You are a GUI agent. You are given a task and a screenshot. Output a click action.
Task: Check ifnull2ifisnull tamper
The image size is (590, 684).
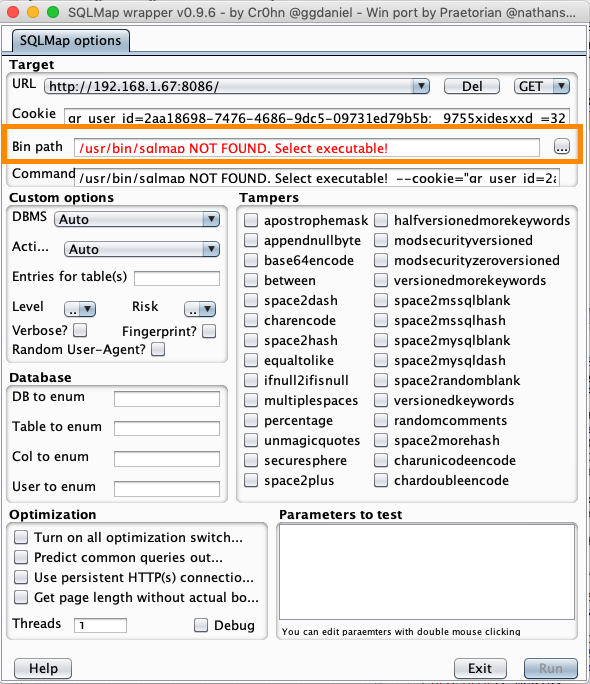(x=251, y=380)
